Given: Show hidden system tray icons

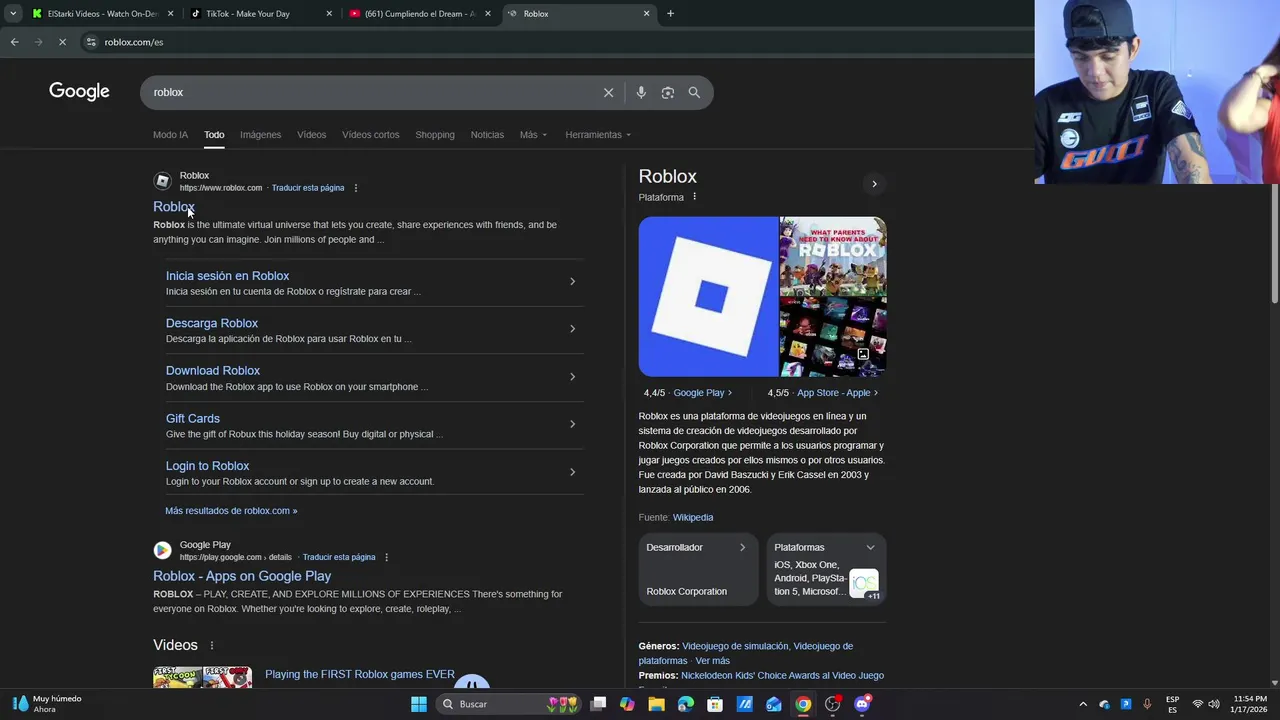Looking at the screenshot, I should tap(1082, 704).
